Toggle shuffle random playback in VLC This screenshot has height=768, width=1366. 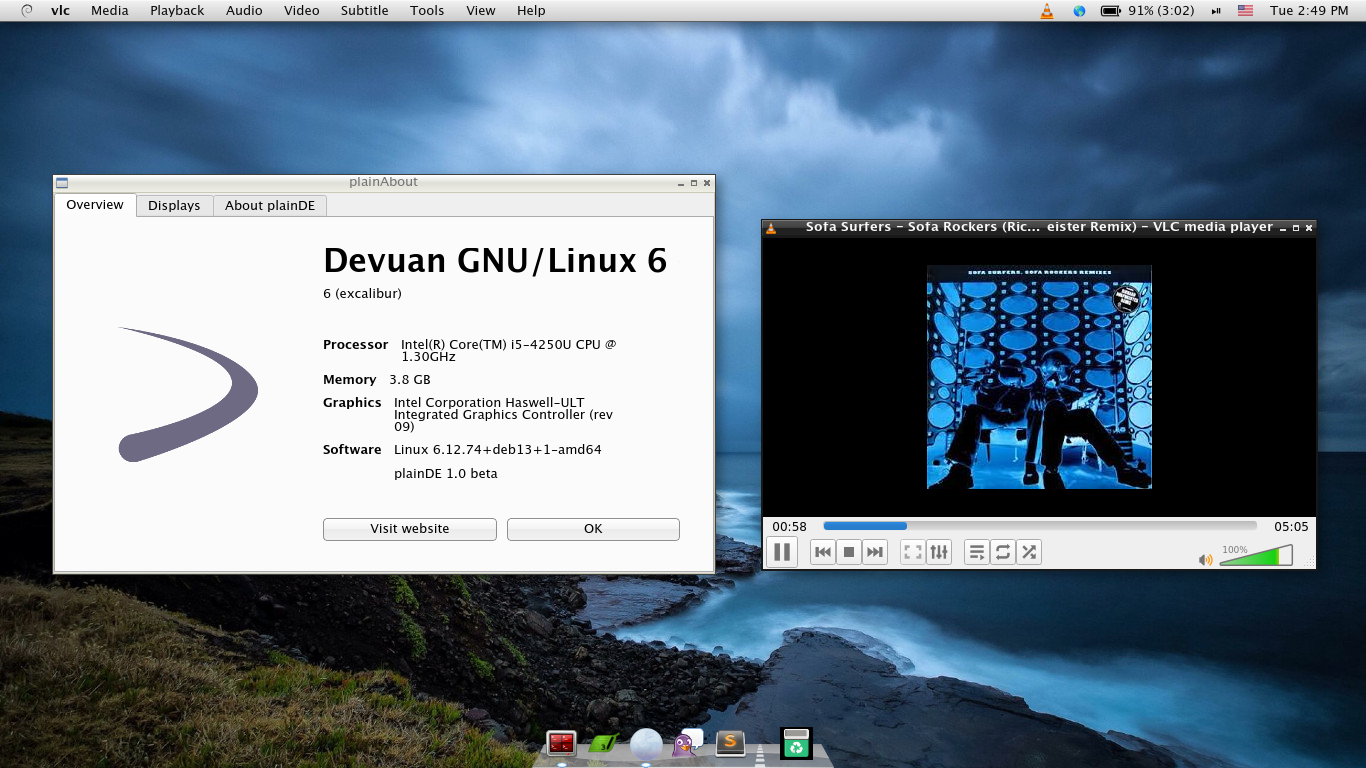(x=1029, y=552)
